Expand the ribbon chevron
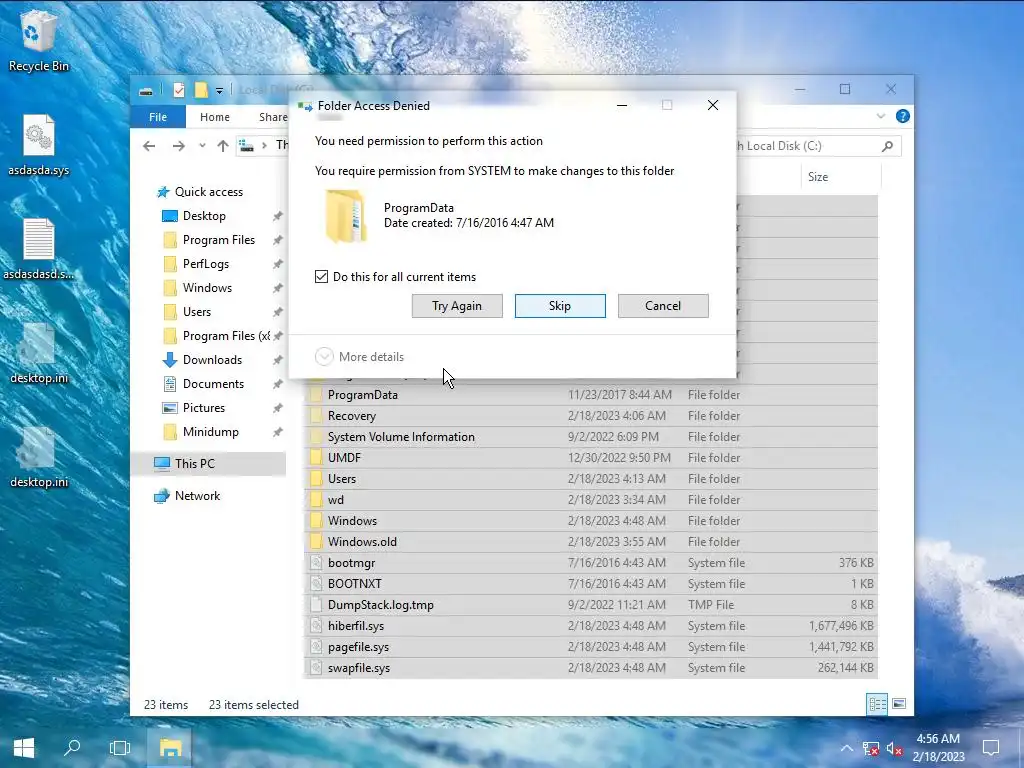This screenshot has width=1024, height=768. click(x=880, y=116)
